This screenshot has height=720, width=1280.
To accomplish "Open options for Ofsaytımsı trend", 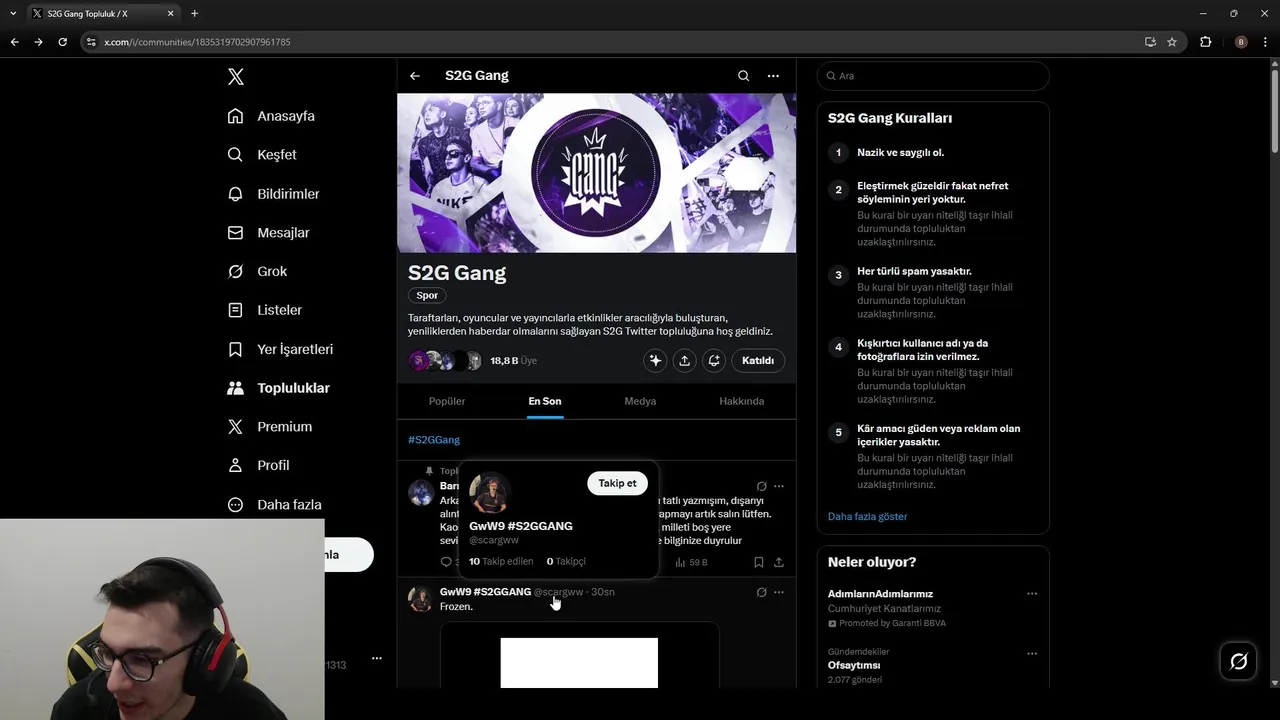I will [1032, 654].
